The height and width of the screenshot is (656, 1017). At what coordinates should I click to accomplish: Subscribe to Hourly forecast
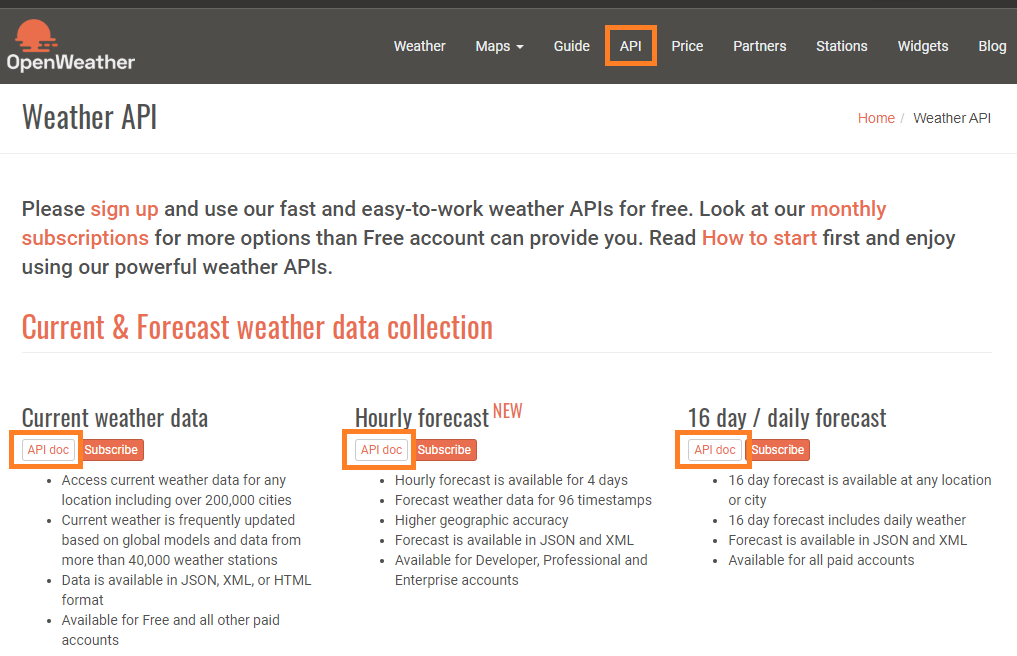coord(444,450)
